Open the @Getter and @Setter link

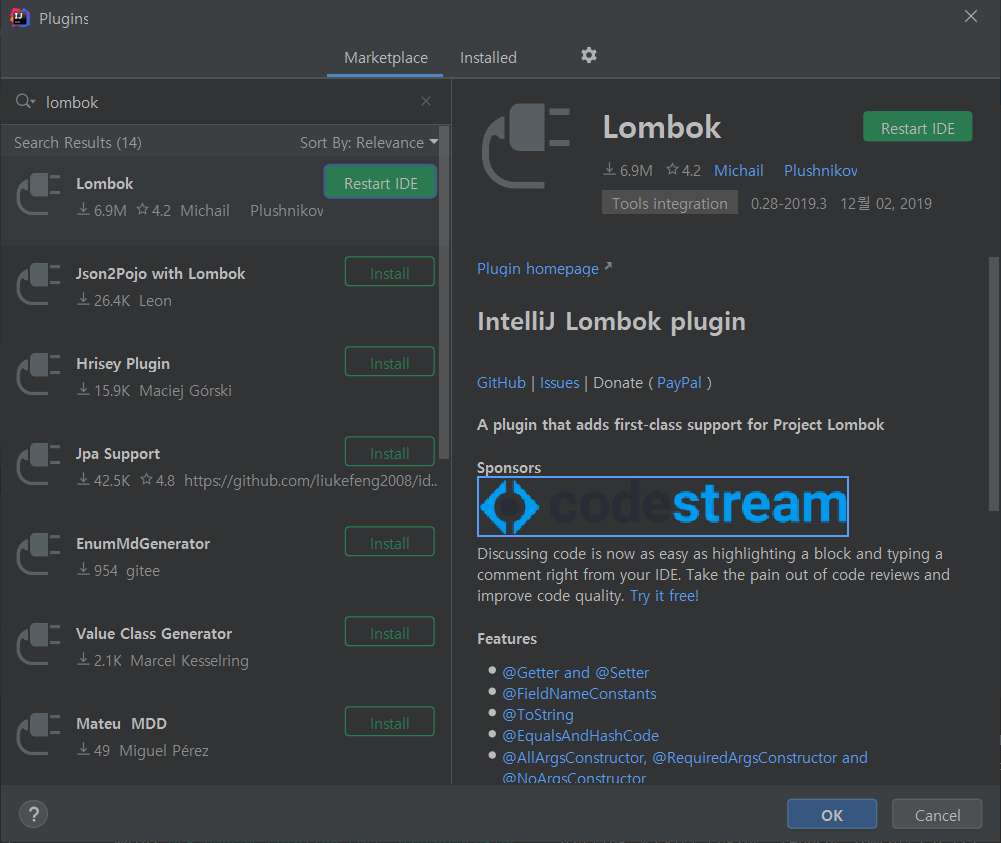[575, 673]
